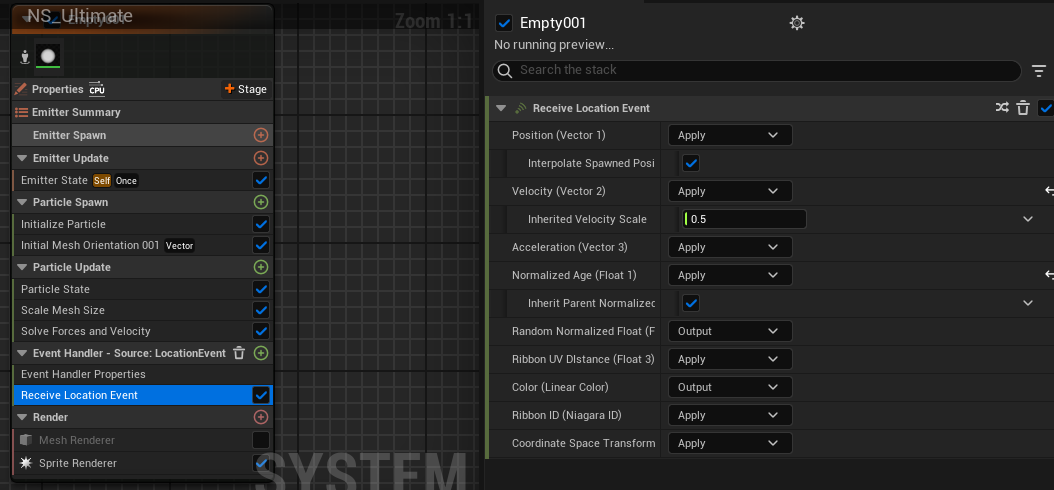Disable the Solve Forces and Velocity module
Screen dimensions: 1054x490
261,331
